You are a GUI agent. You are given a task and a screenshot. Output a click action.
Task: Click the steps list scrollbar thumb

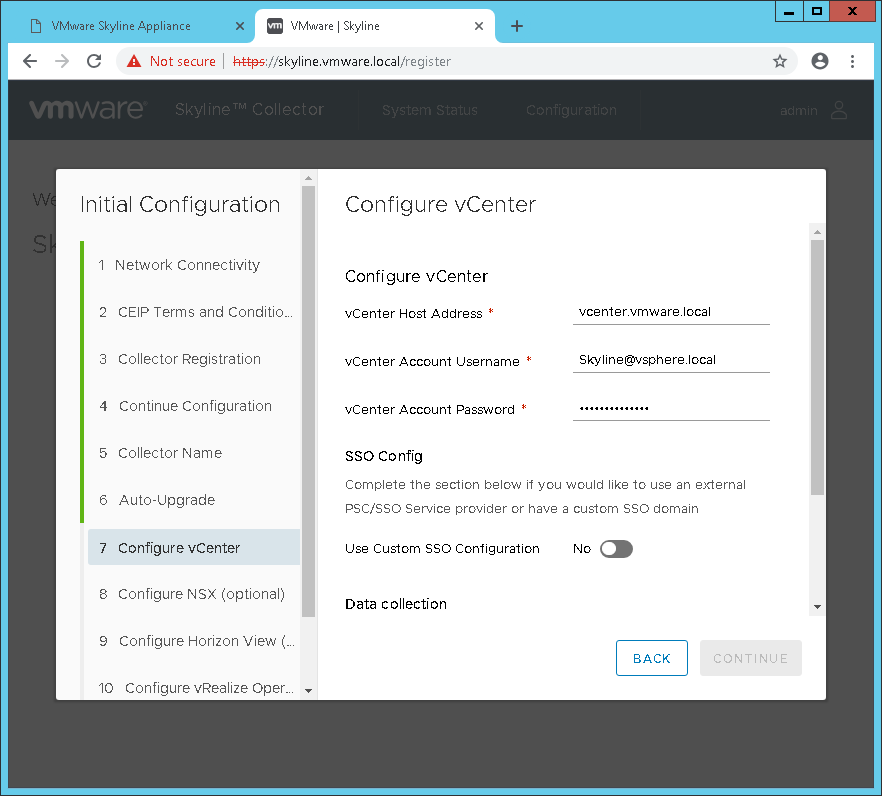308,401
